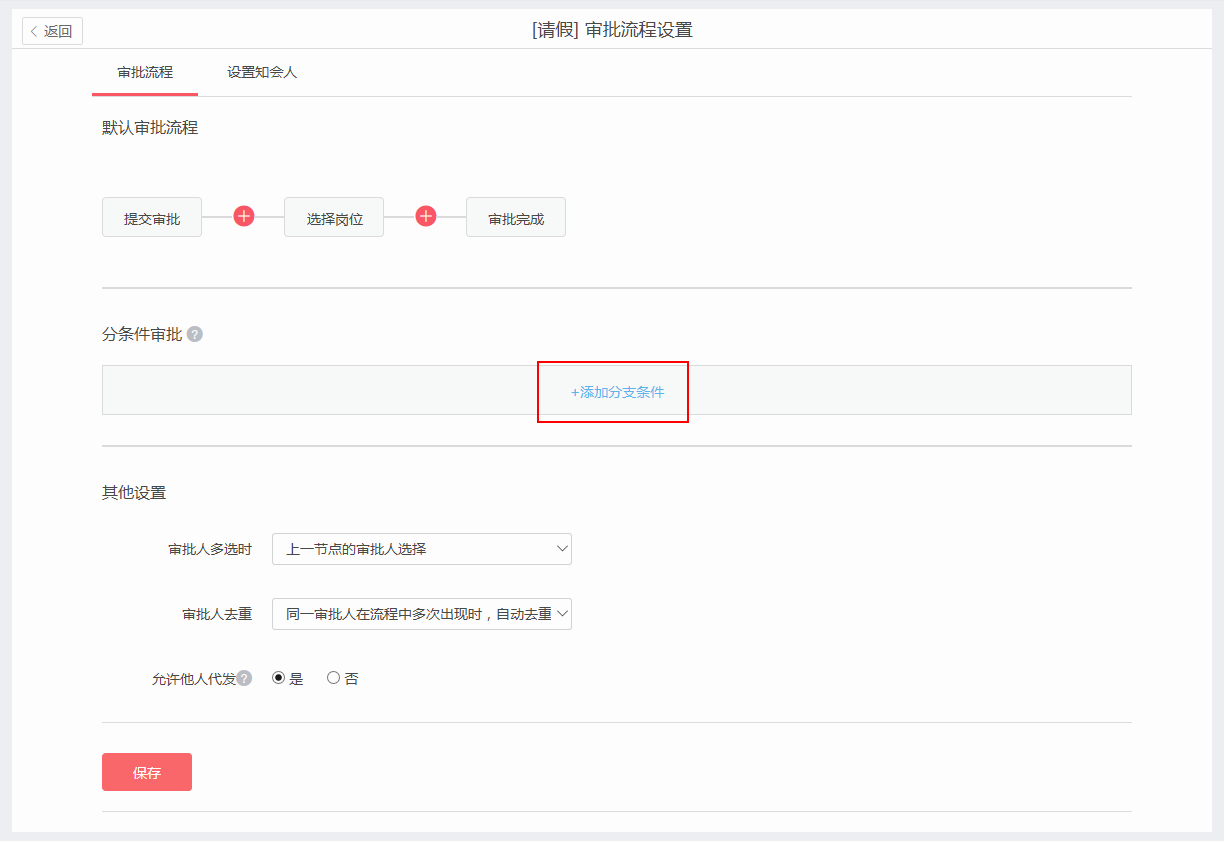Click the 默认审批流程 heading text
This screenshot has width=1224, height=841.
pos(150,128)
